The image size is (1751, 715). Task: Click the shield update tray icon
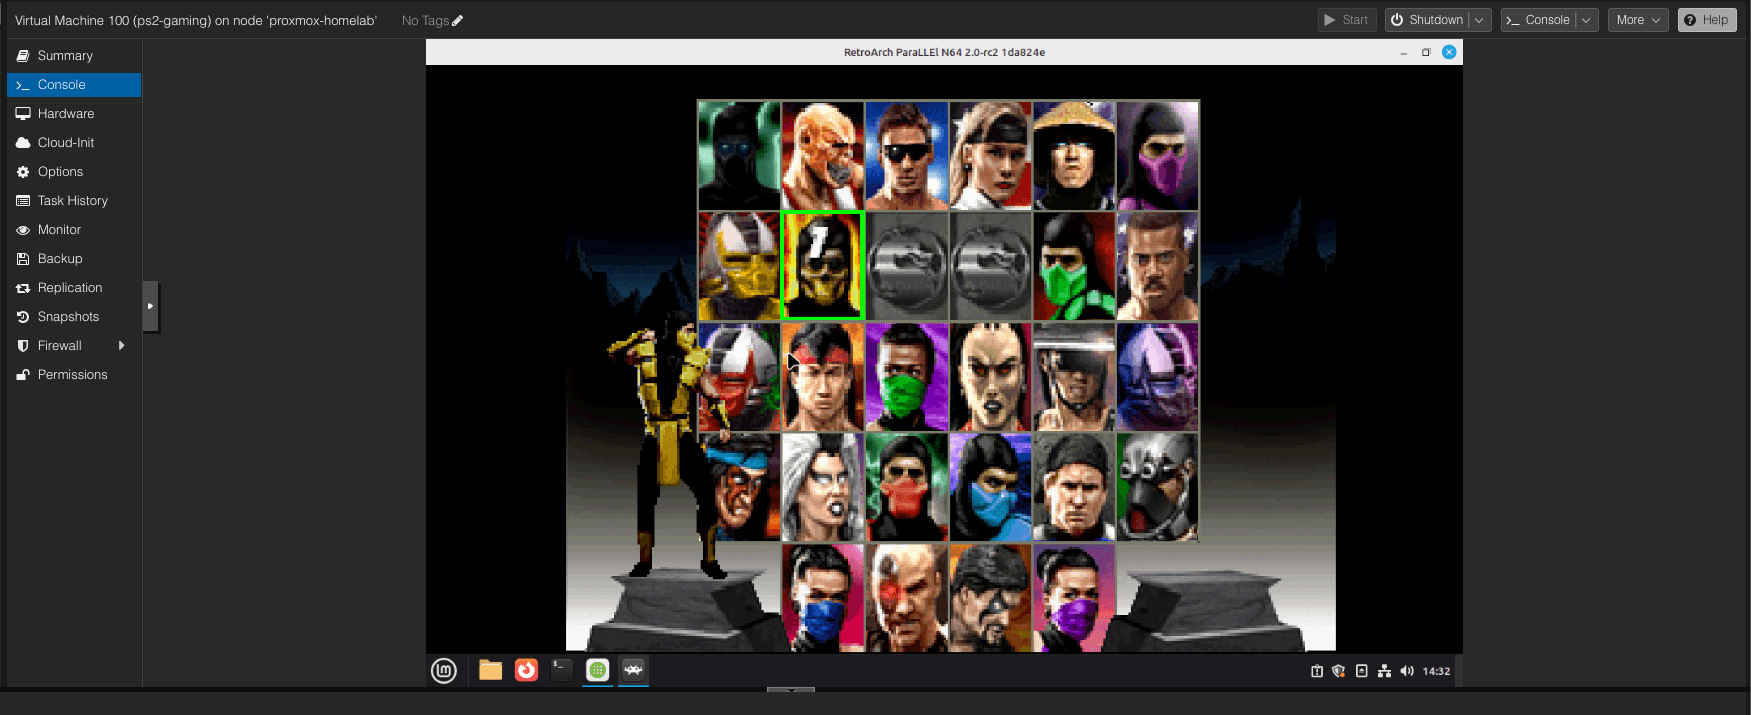click(1339, 671)
